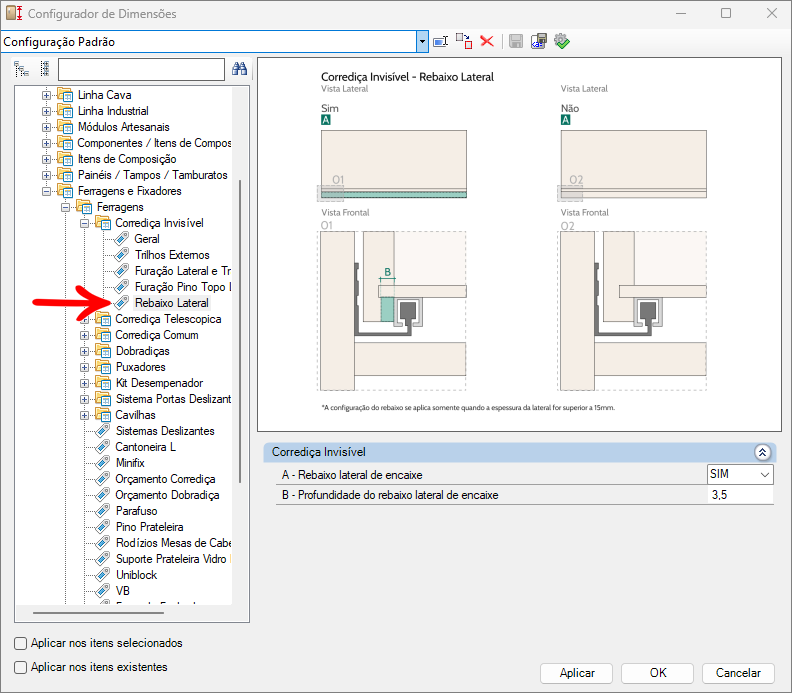Collapse the Ferragens e Fixadores node

point(46,191)
